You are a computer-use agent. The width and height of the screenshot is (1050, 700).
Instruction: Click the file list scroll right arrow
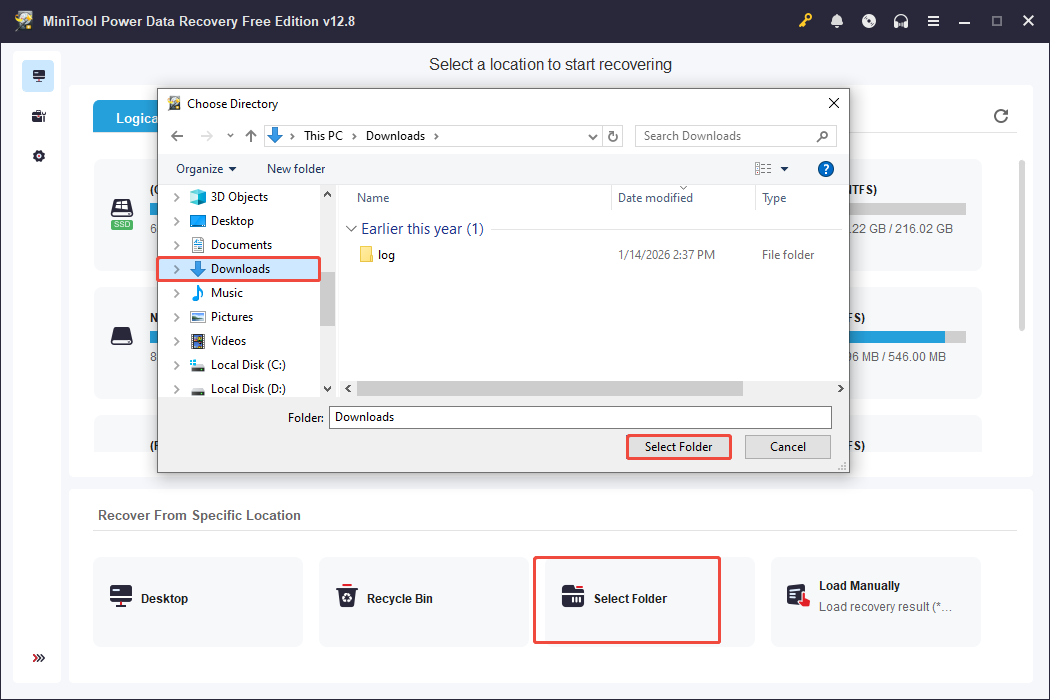pos(840,389)
